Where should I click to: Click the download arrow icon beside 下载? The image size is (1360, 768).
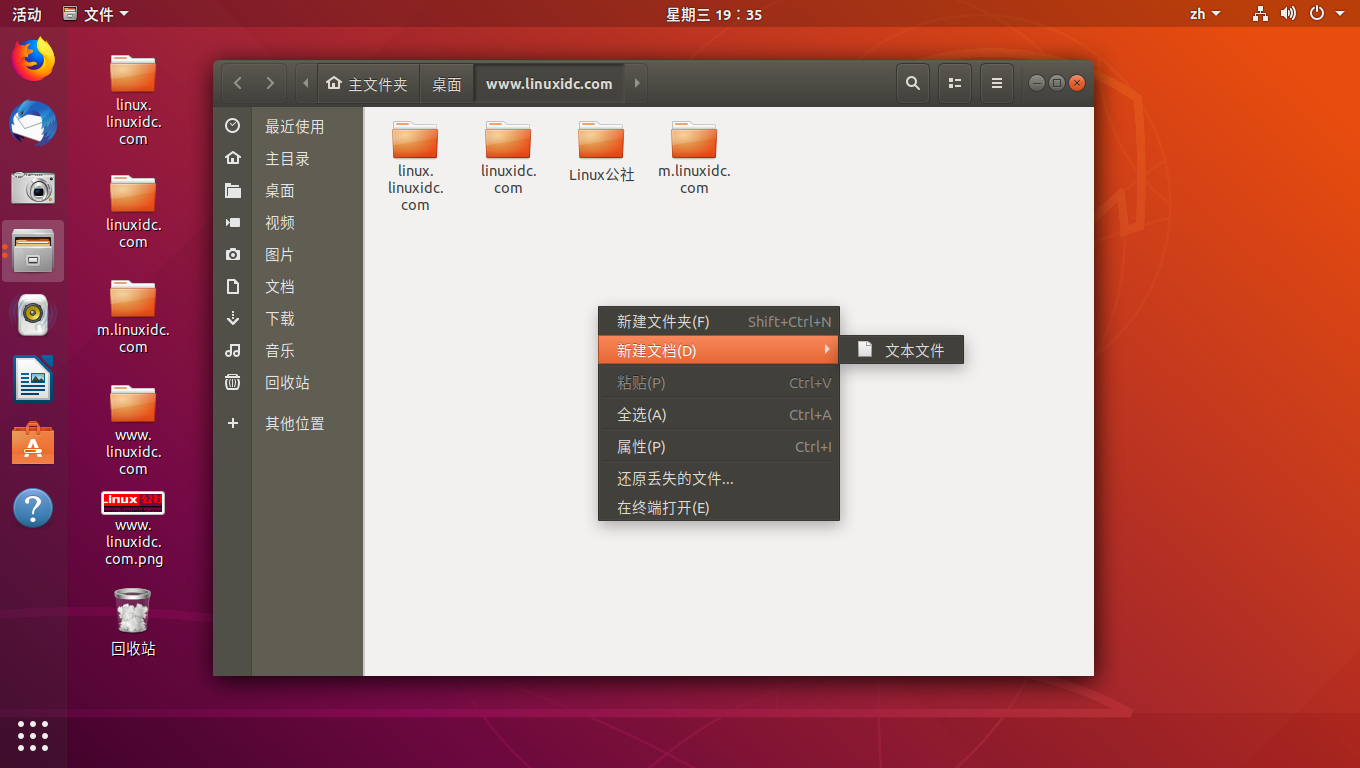(x=233, y=318)
